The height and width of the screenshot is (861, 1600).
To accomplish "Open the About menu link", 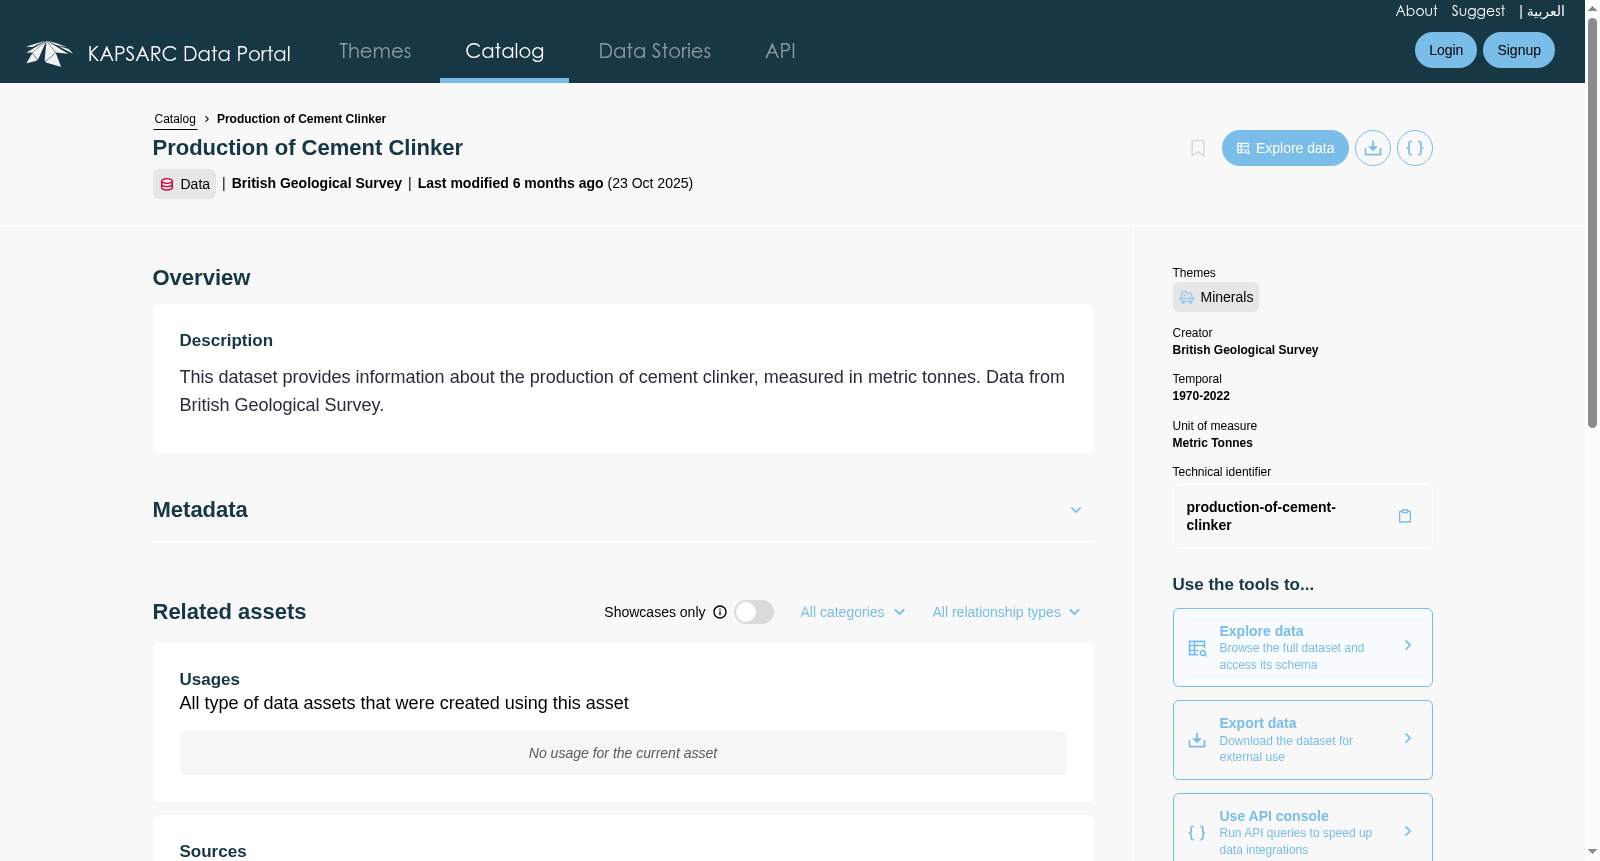I will [1417, 11].
